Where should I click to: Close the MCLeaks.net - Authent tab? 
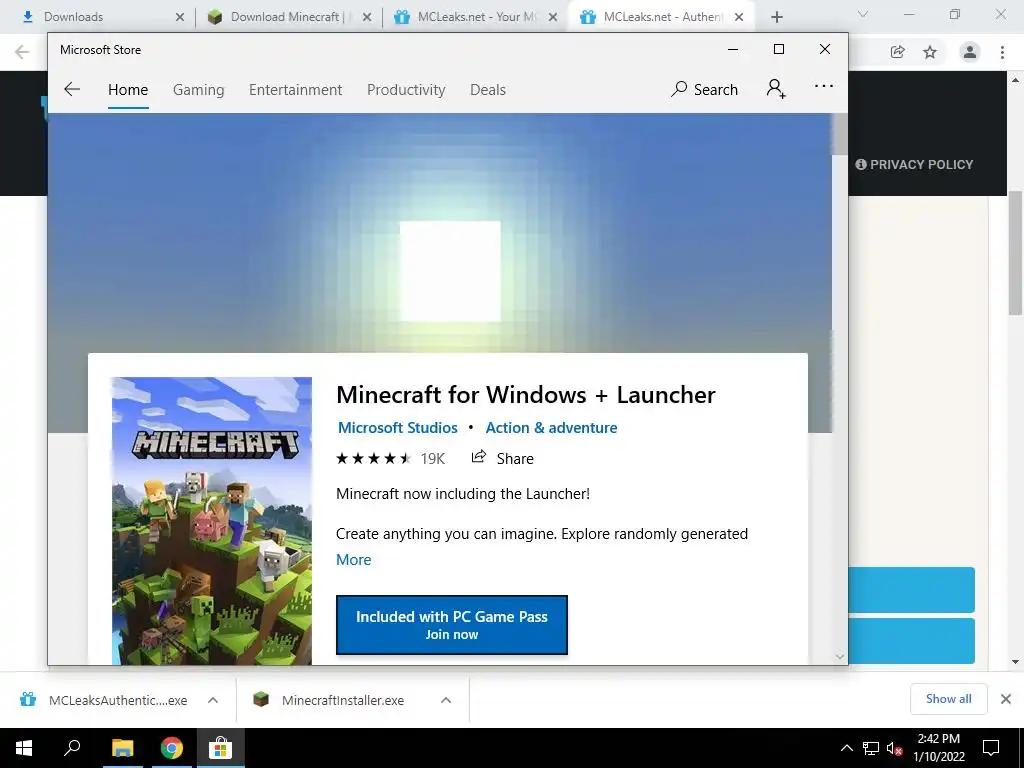click(739, 17)
